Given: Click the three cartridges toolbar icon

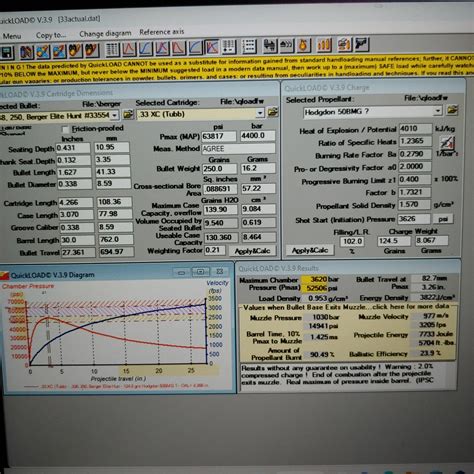Looking at the screenshot, I should click(324, 45).
